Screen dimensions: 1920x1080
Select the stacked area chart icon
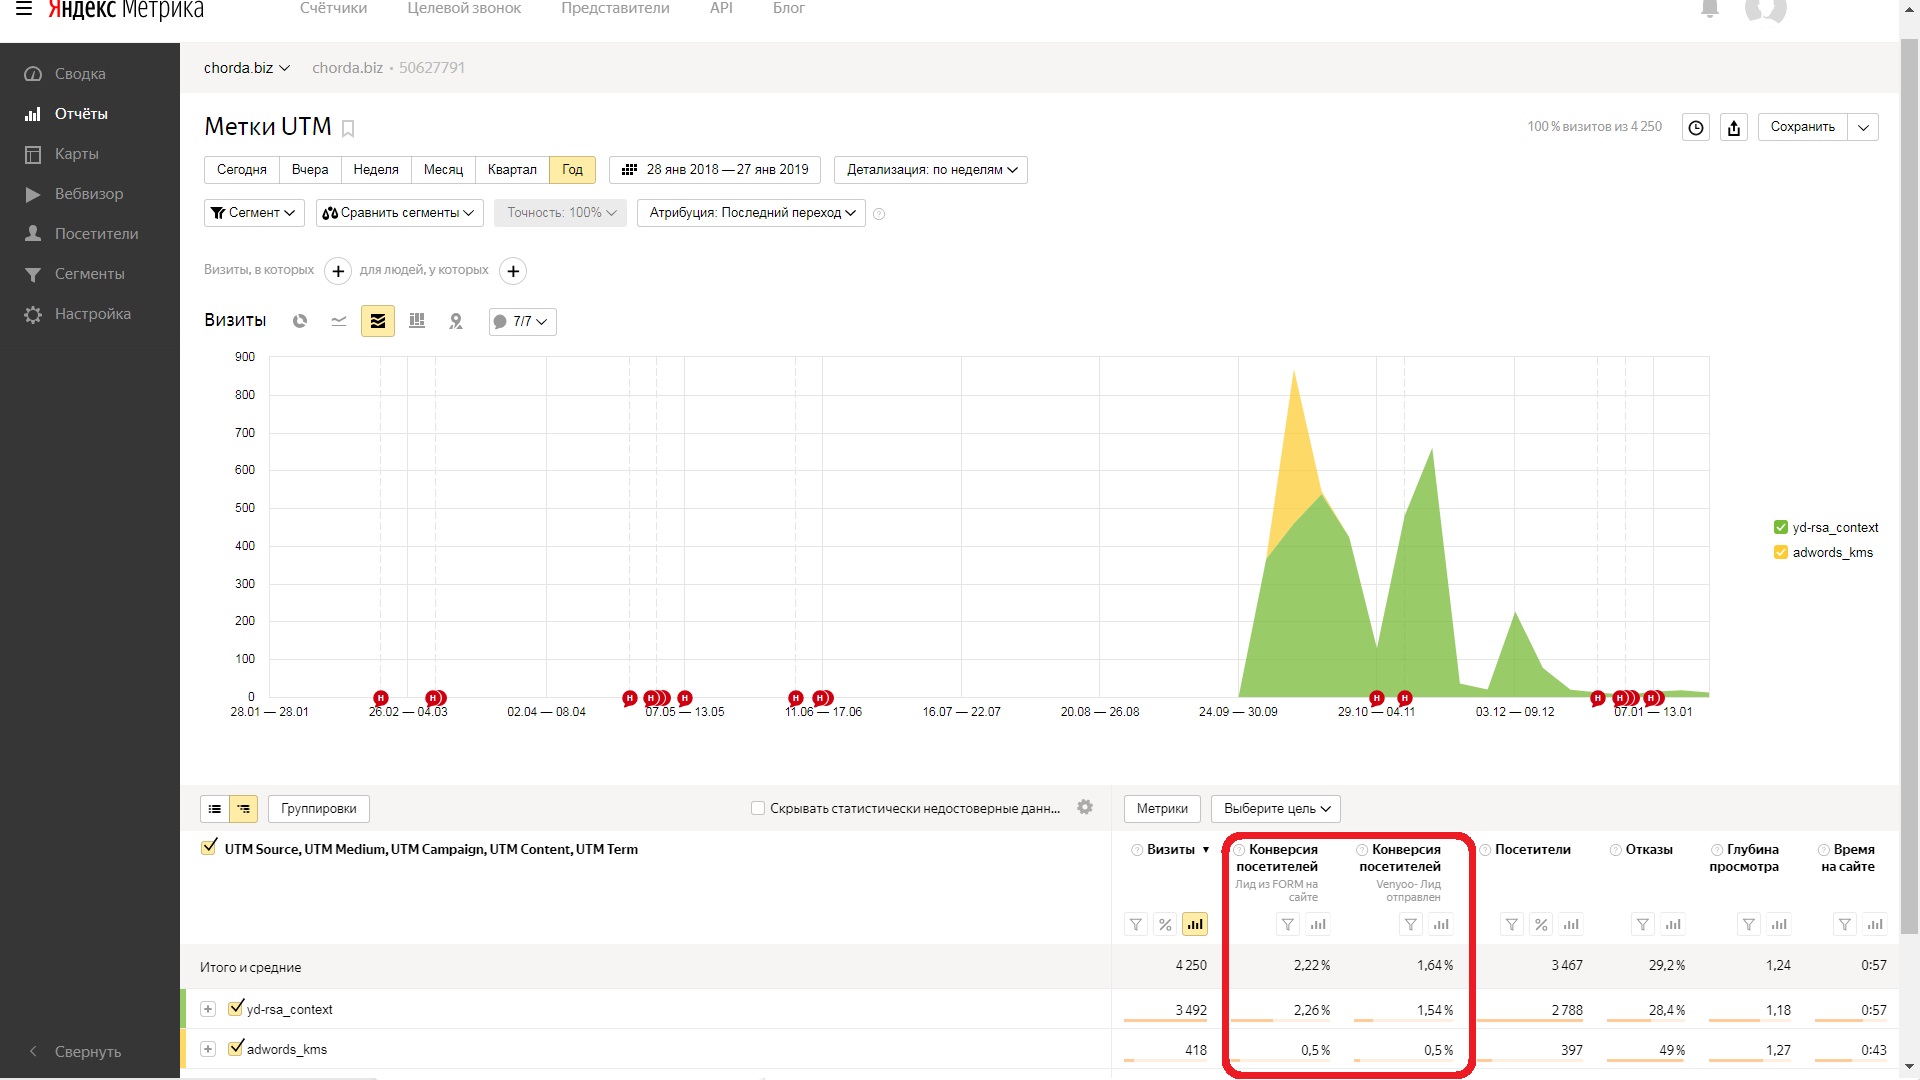[378, 321]
